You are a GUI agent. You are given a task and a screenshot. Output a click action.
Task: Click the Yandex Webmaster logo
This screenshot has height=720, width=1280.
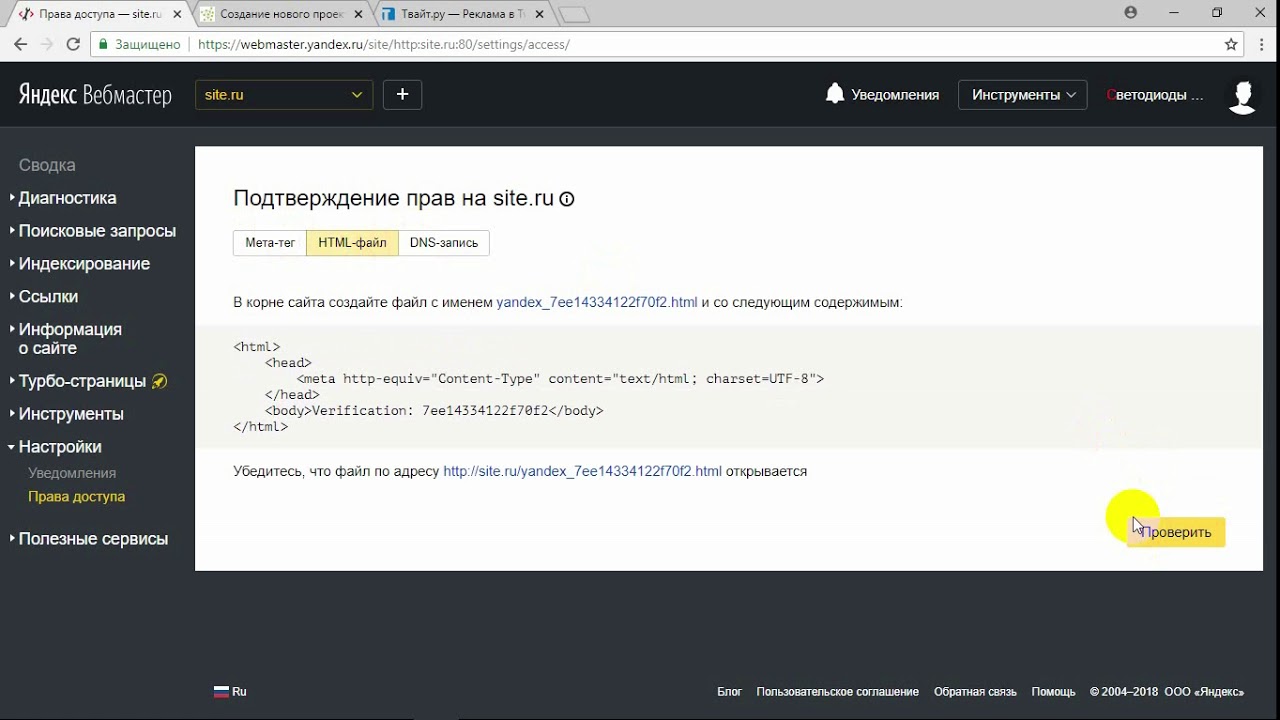tap(95, 95)
